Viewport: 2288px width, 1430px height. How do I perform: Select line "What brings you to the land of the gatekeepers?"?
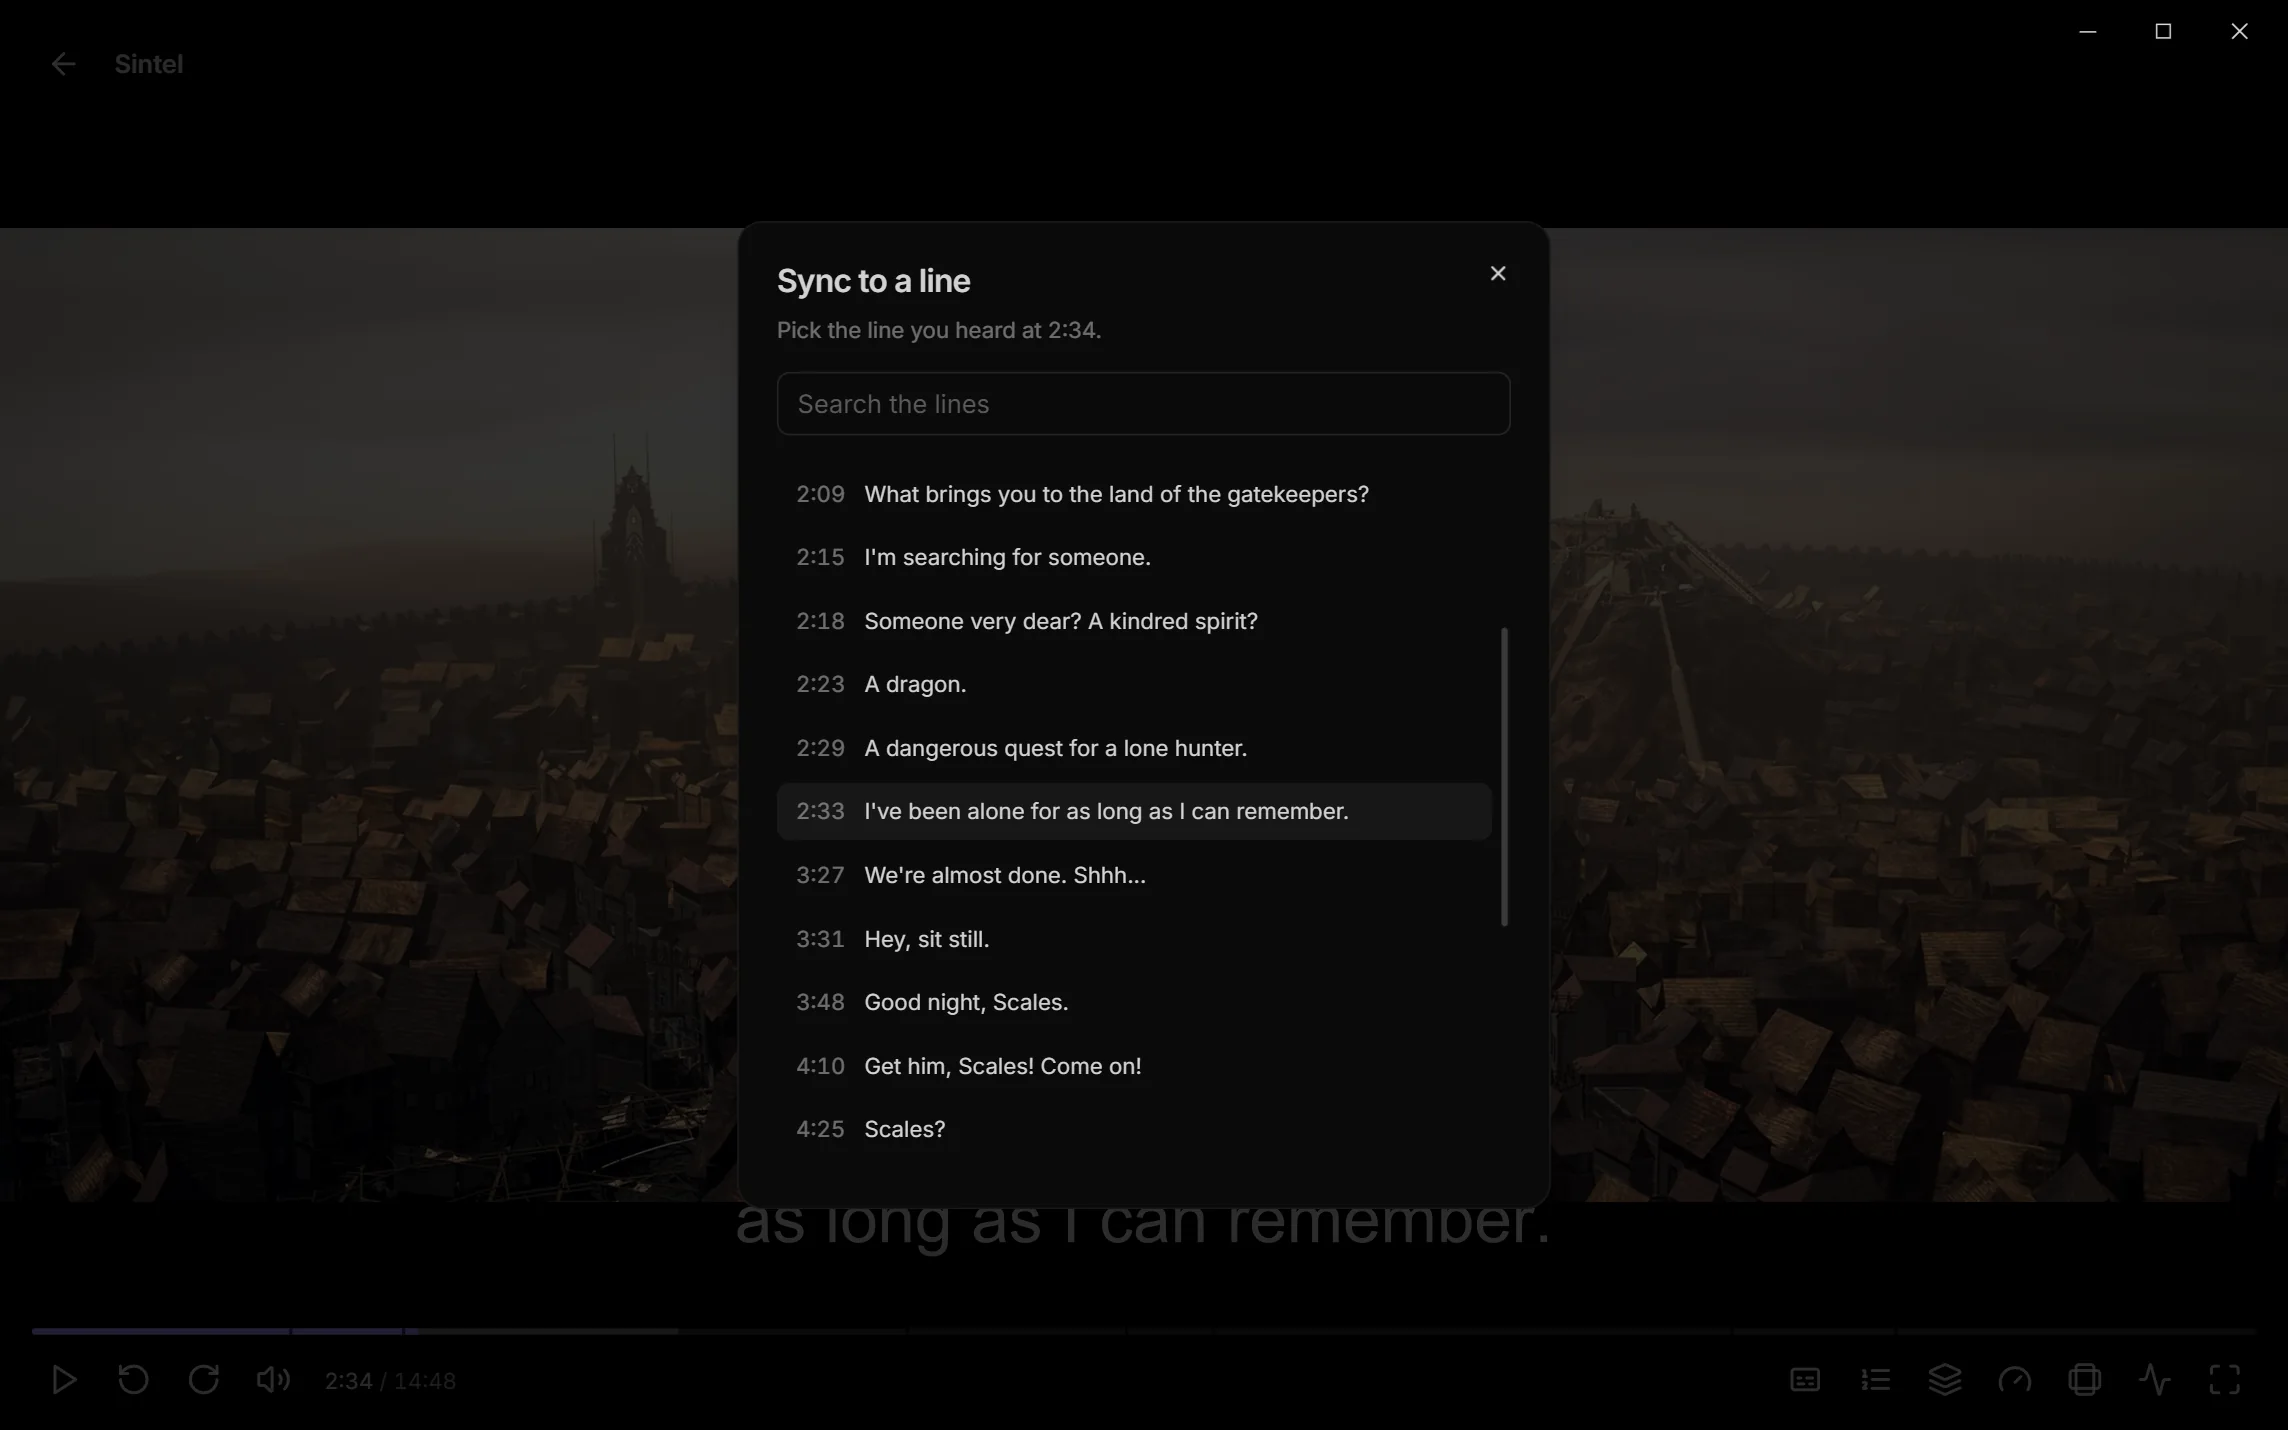click(1134, 494)
